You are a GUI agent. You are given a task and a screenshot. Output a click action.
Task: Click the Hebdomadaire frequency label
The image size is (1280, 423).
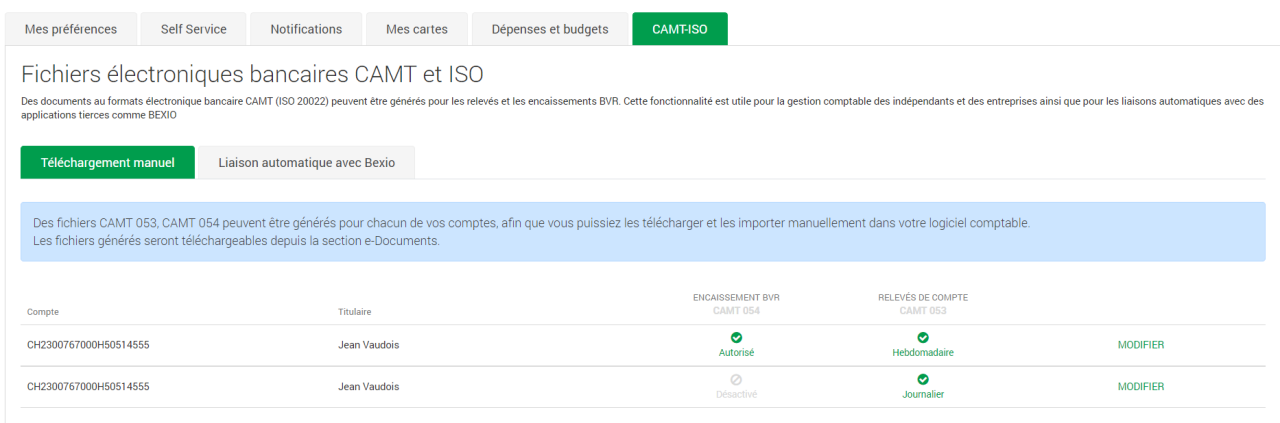pyautogui.click(x=923, y=353)
